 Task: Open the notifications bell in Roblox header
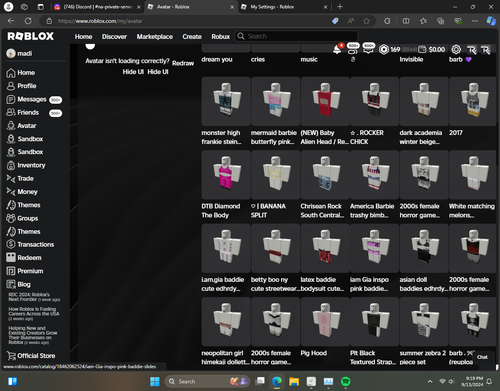[x=337, y=49]
